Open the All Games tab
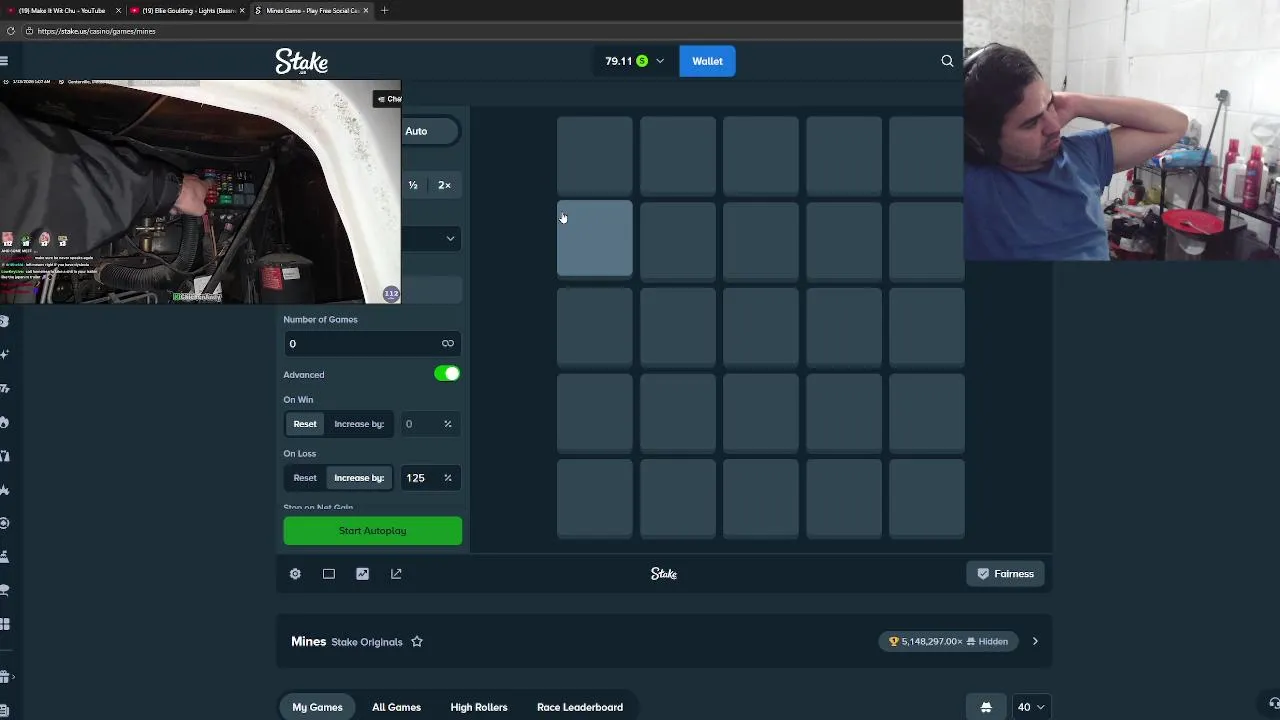1280x720 pixels. (396, 707)
